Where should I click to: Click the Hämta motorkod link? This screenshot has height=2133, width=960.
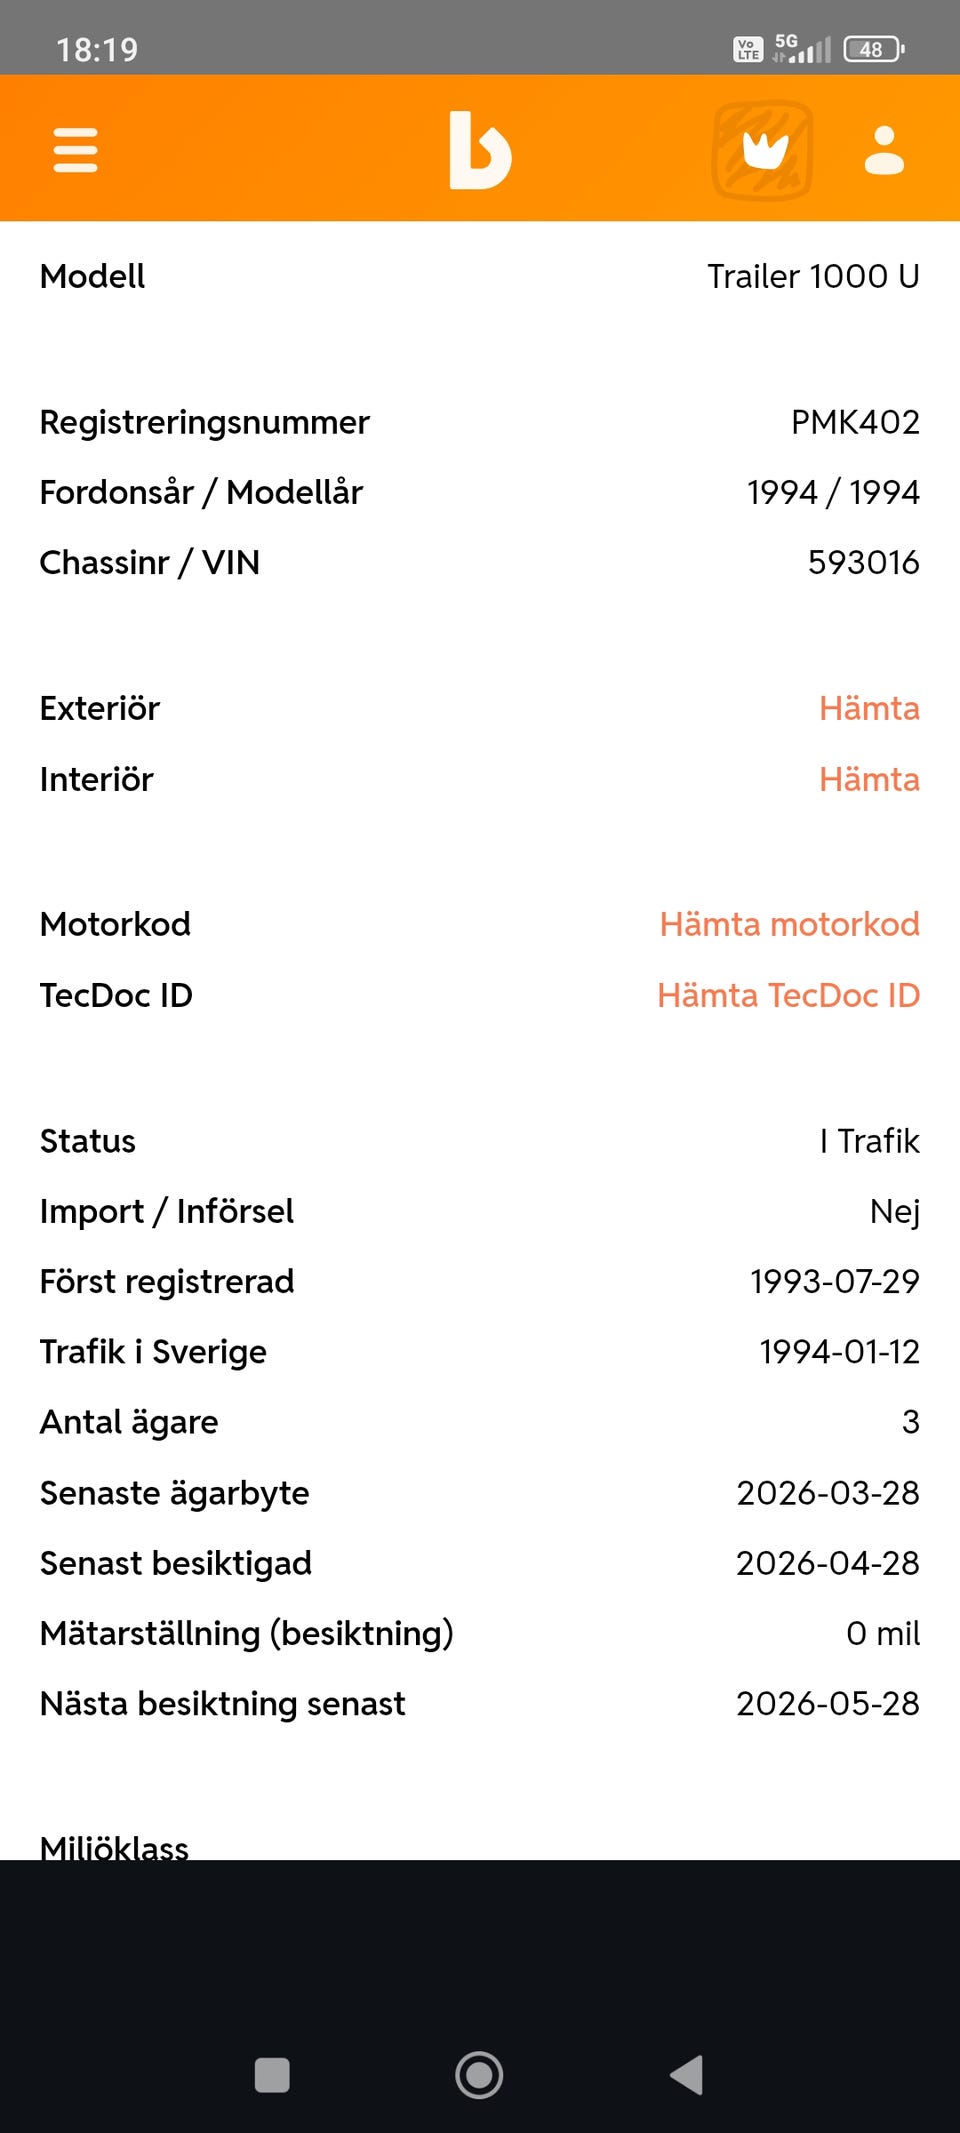click(789, 924)
